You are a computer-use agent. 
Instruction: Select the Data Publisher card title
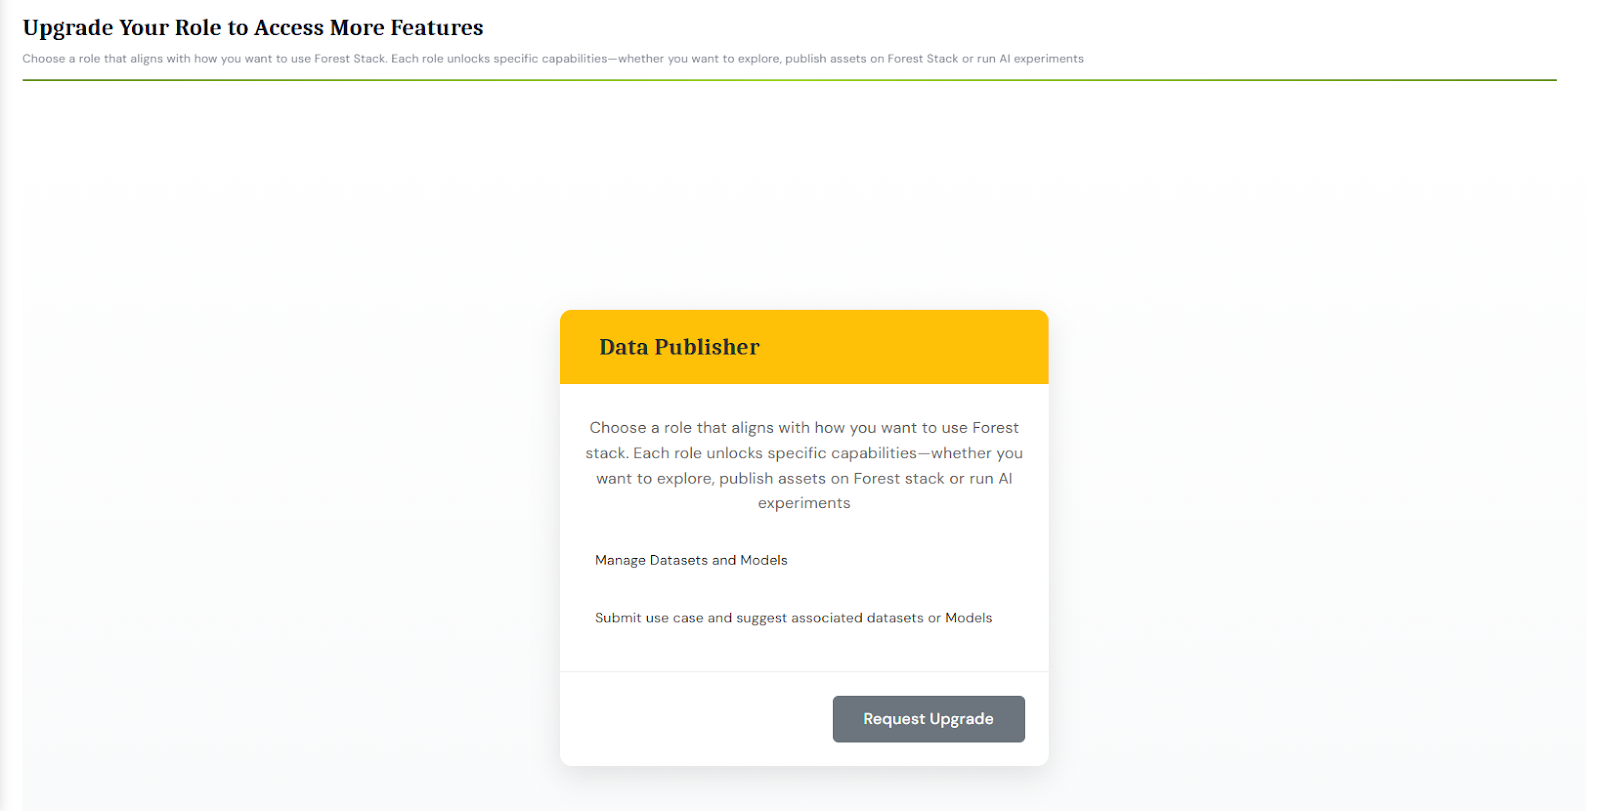679,347
